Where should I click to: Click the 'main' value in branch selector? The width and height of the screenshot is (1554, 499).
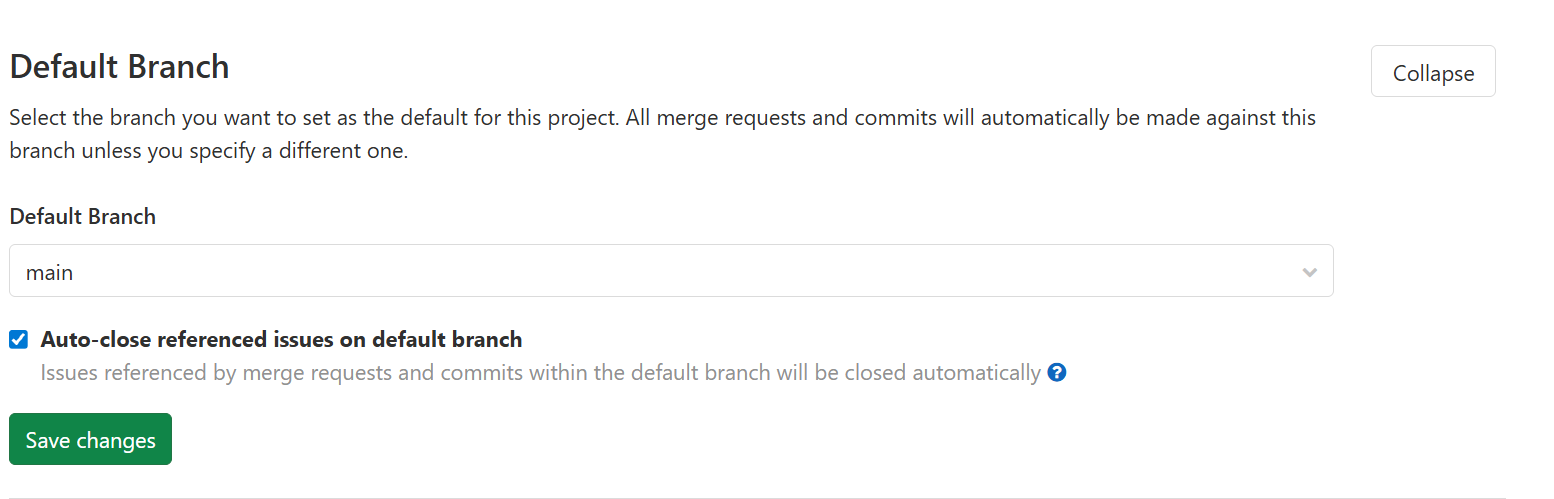(50, 272)
